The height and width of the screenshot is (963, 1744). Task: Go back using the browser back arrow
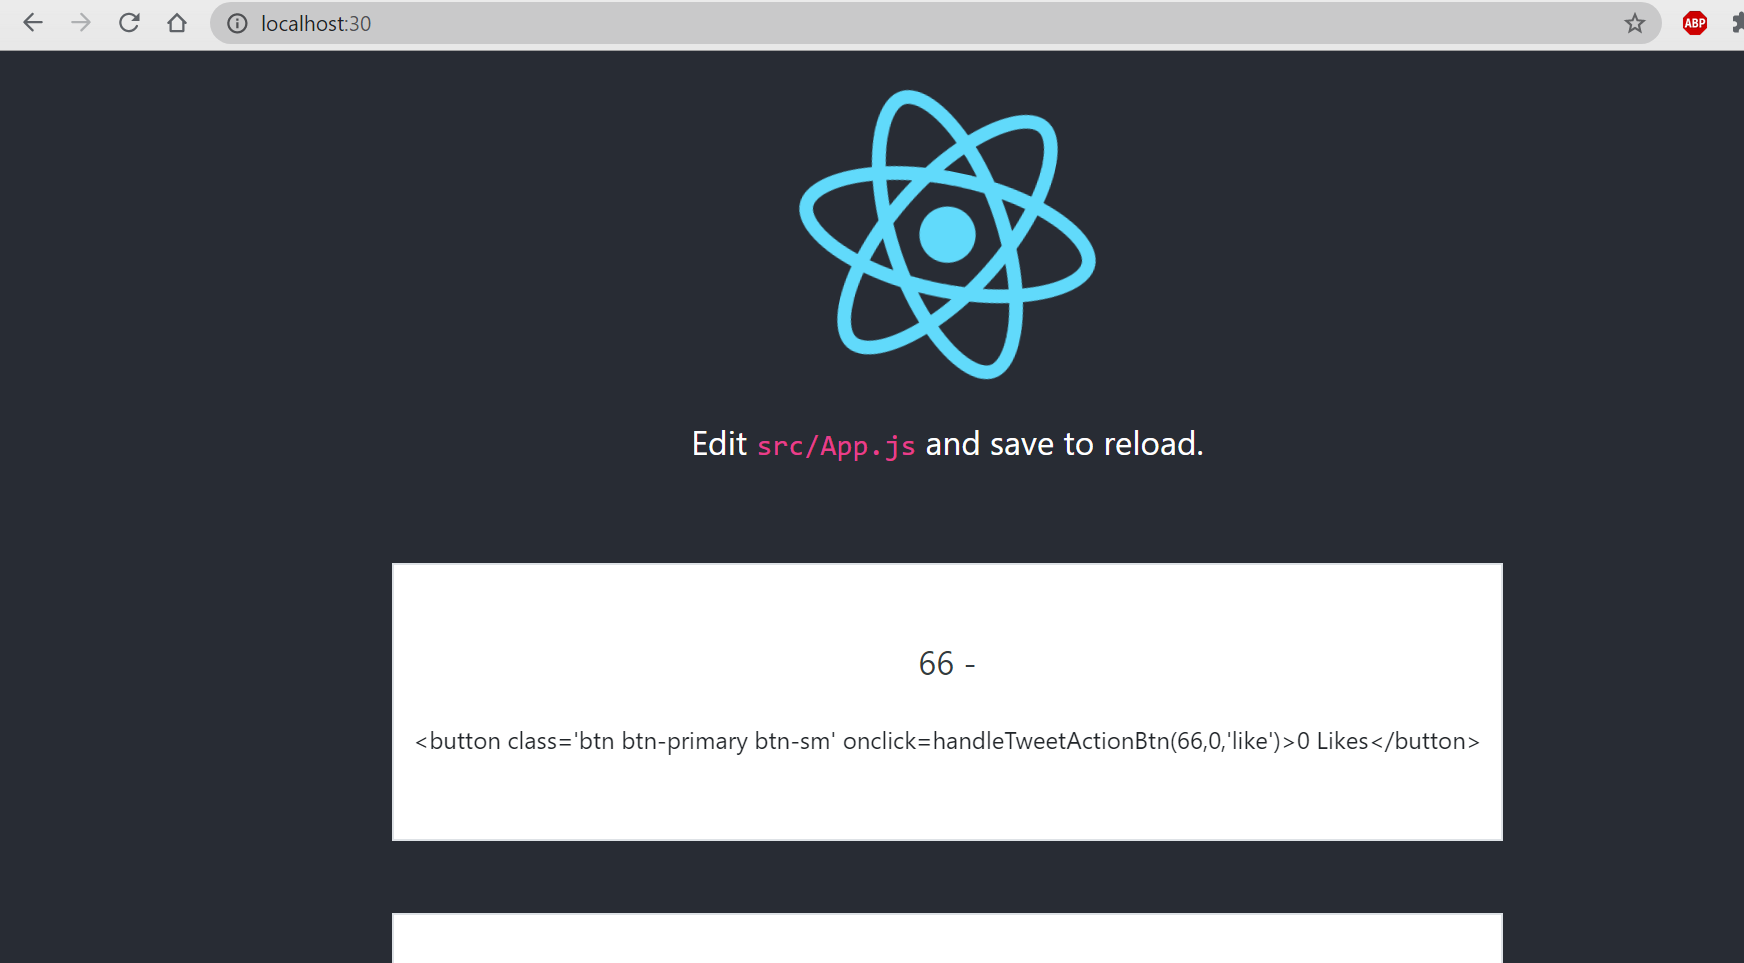33,23
